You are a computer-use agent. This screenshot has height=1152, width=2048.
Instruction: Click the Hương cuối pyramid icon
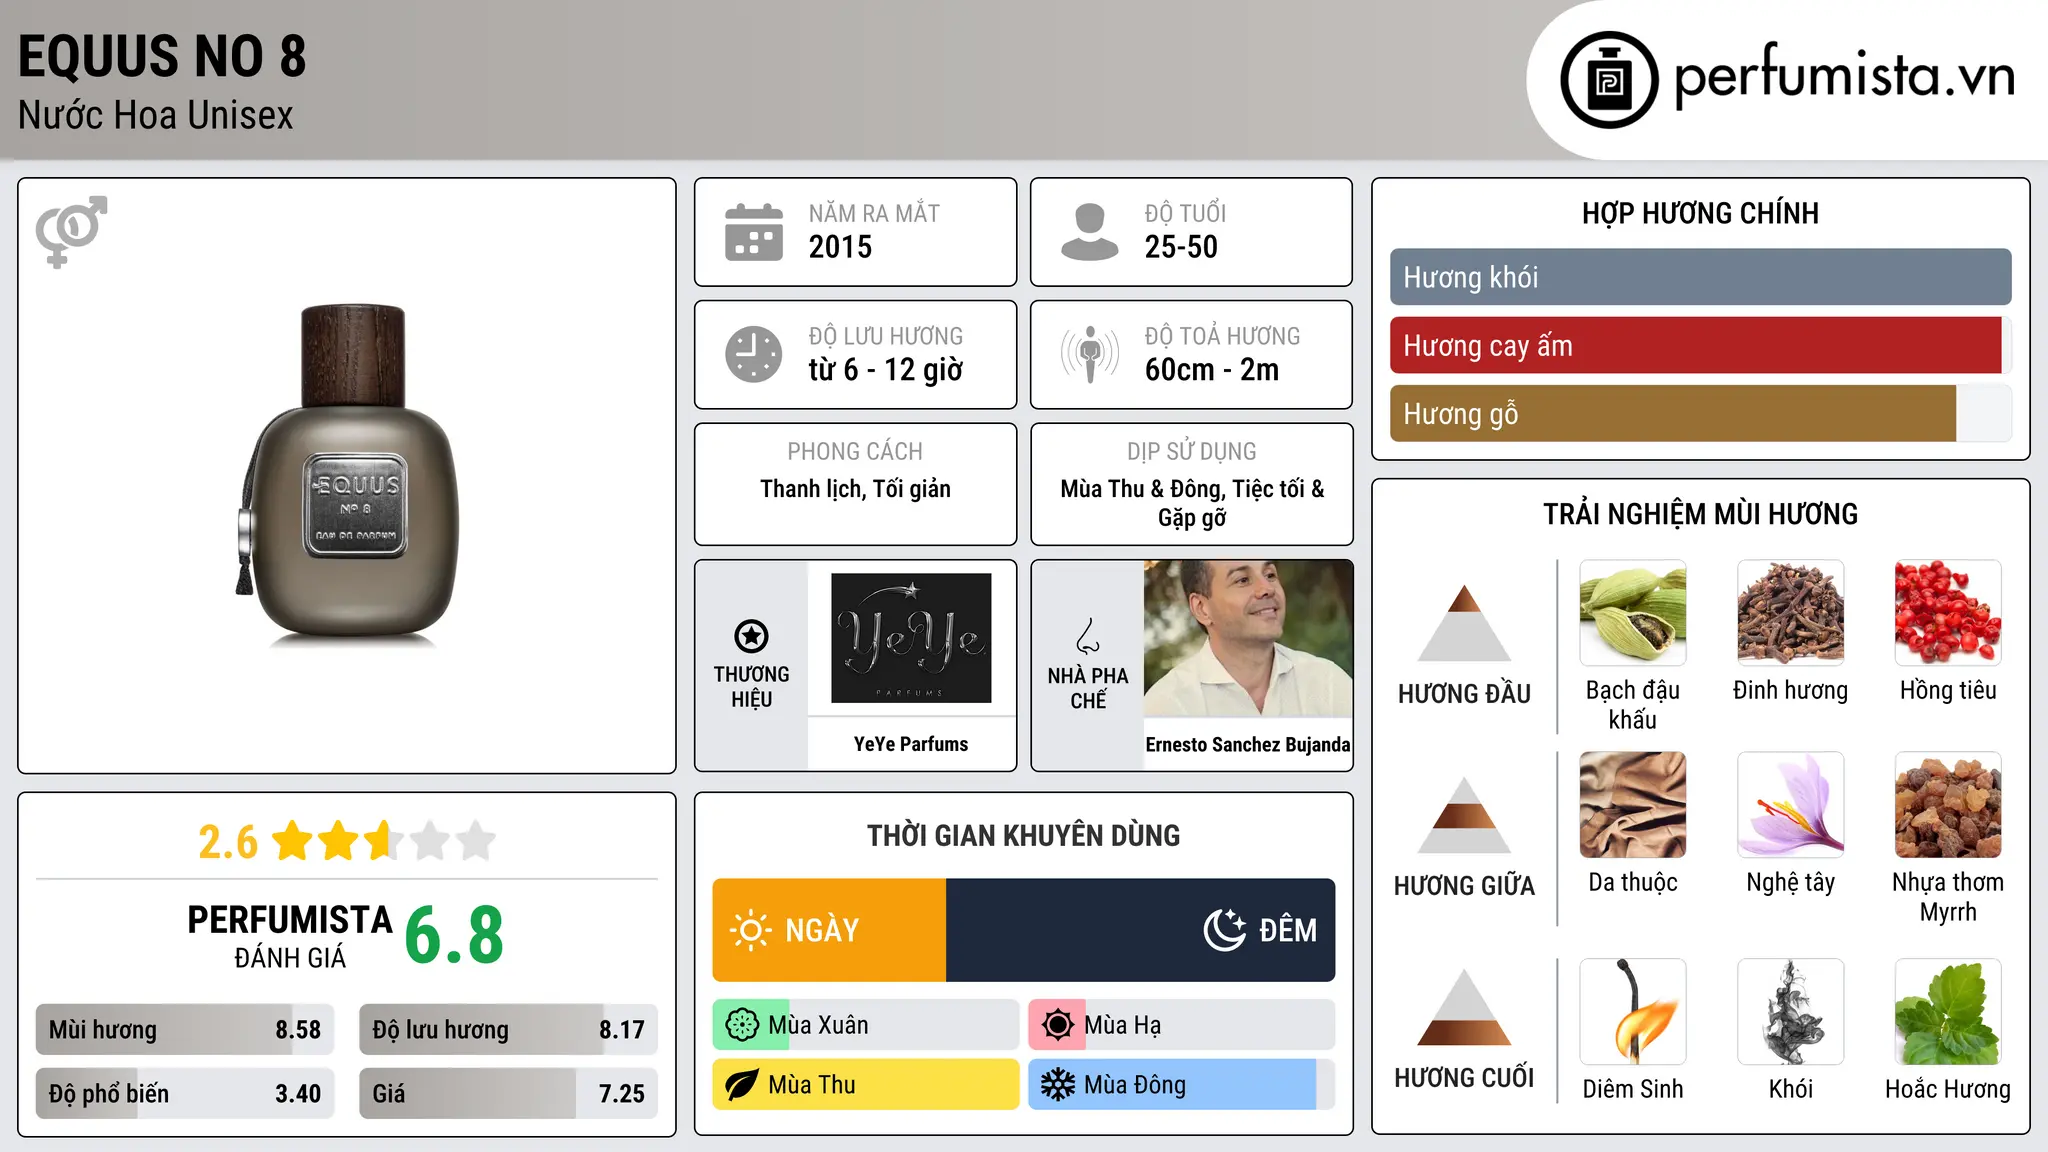[1464, 1007]
